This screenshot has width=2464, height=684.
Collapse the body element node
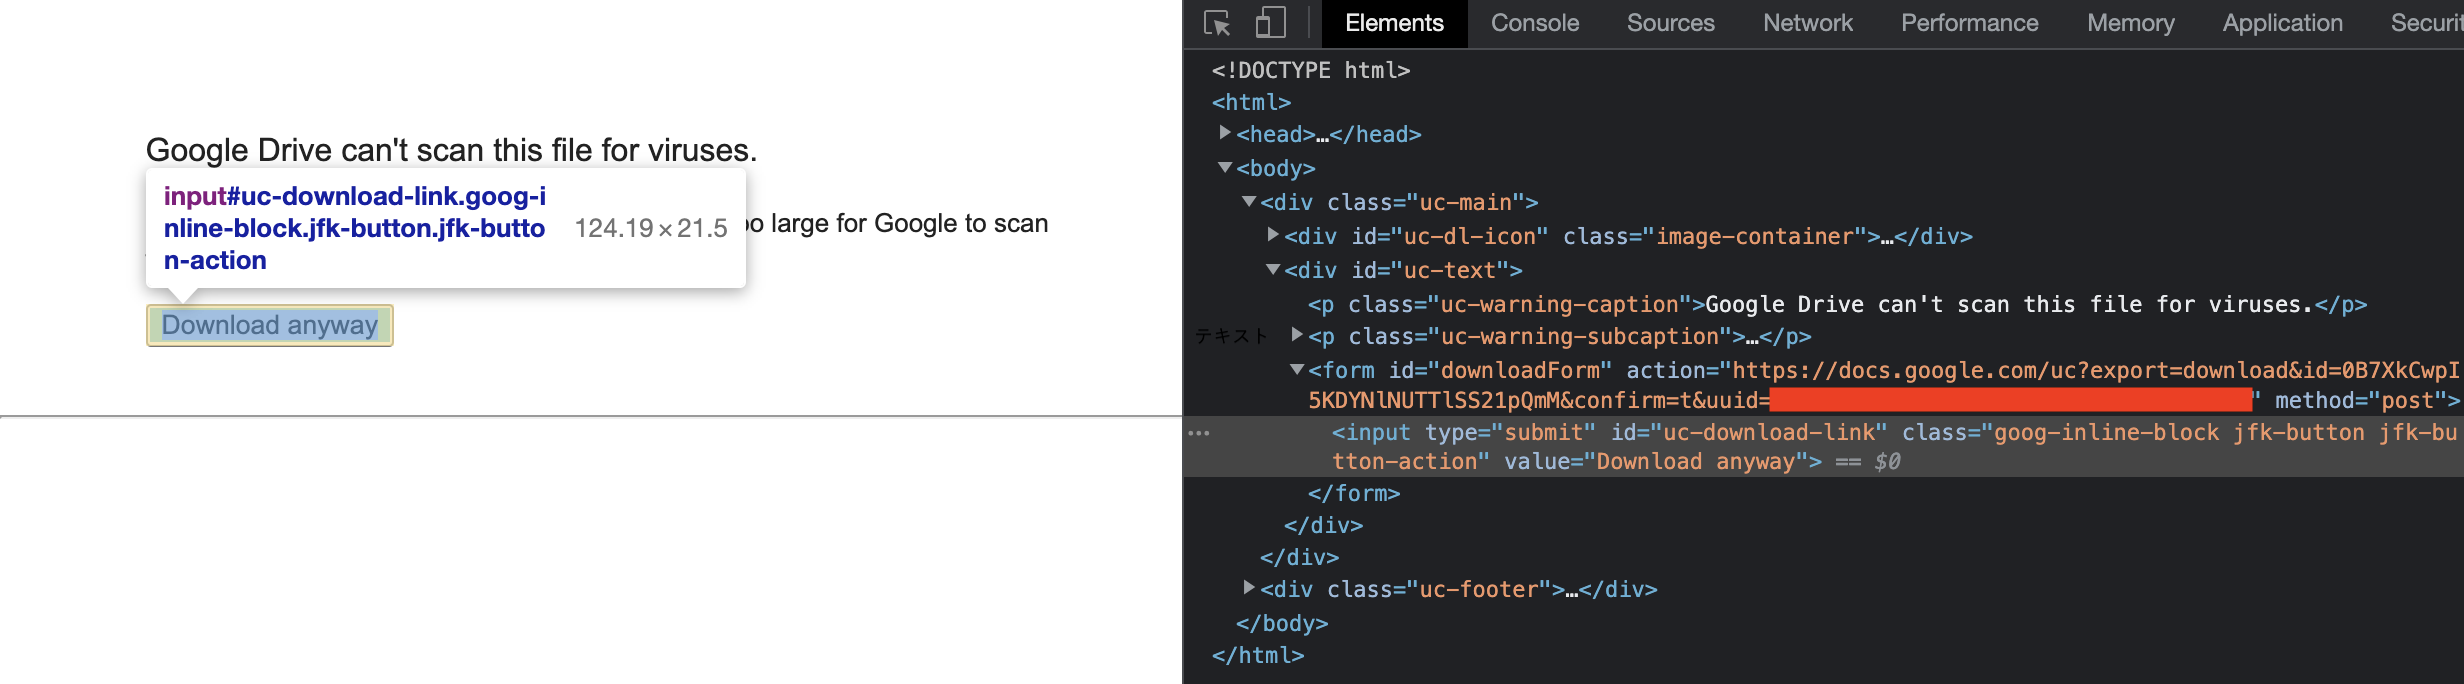pyautogui.click(x=1225, y=168)
